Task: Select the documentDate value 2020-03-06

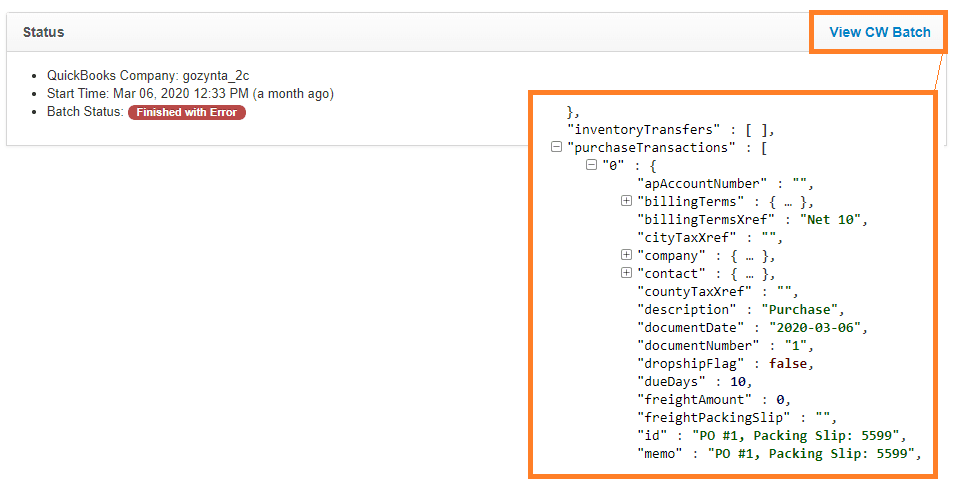Action: pyautogui.click(x=817, y=327)
